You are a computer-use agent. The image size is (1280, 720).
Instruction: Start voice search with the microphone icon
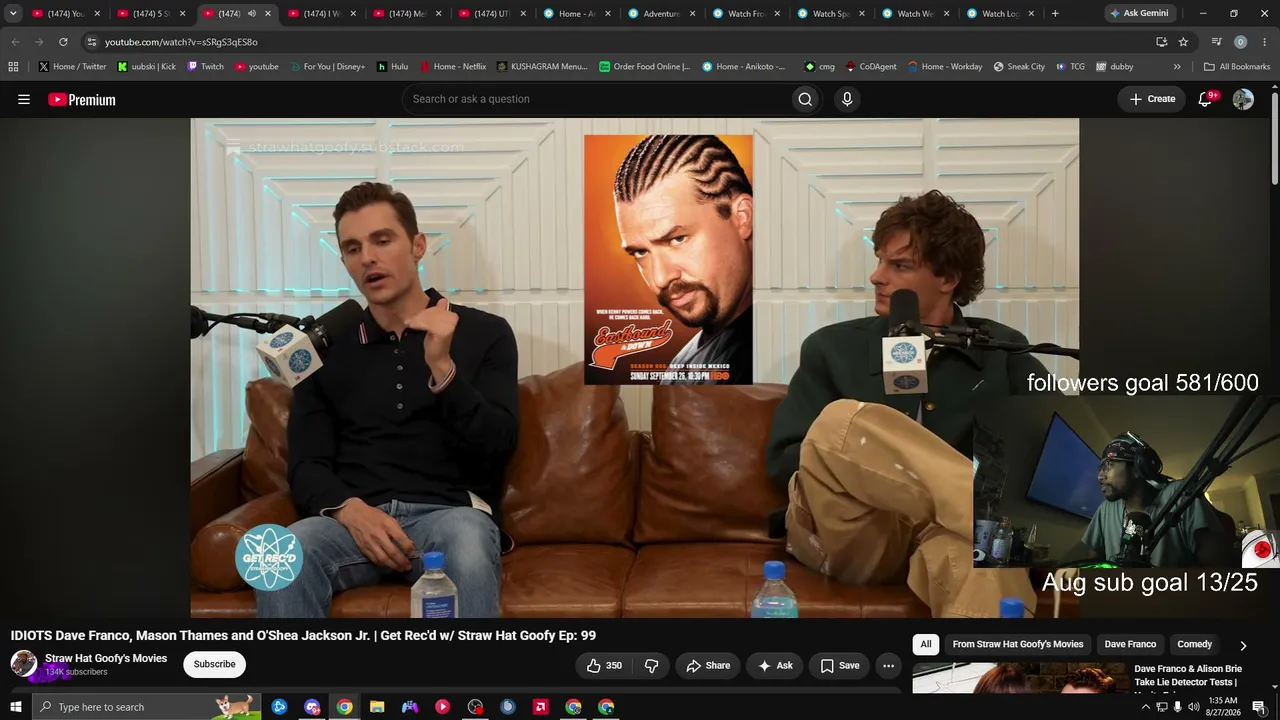[x=847, y=99]
